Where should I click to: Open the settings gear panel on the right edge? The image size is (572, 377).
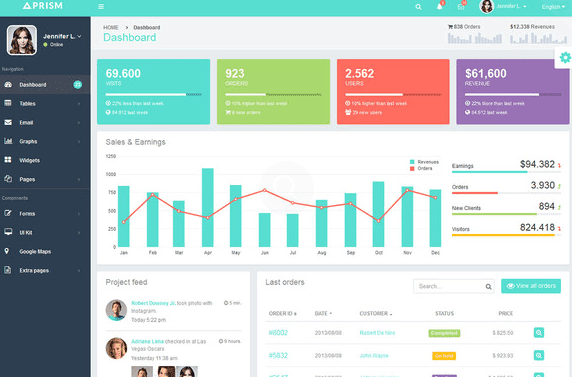tap(565, 57)
